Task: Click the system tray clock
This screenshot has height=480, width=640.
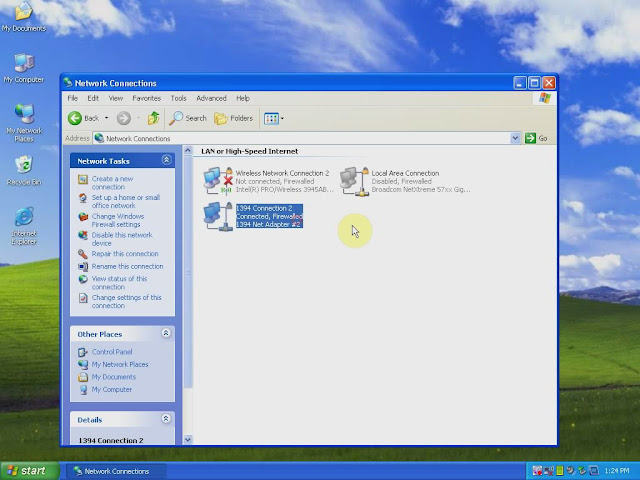Action: click(616, 471)
